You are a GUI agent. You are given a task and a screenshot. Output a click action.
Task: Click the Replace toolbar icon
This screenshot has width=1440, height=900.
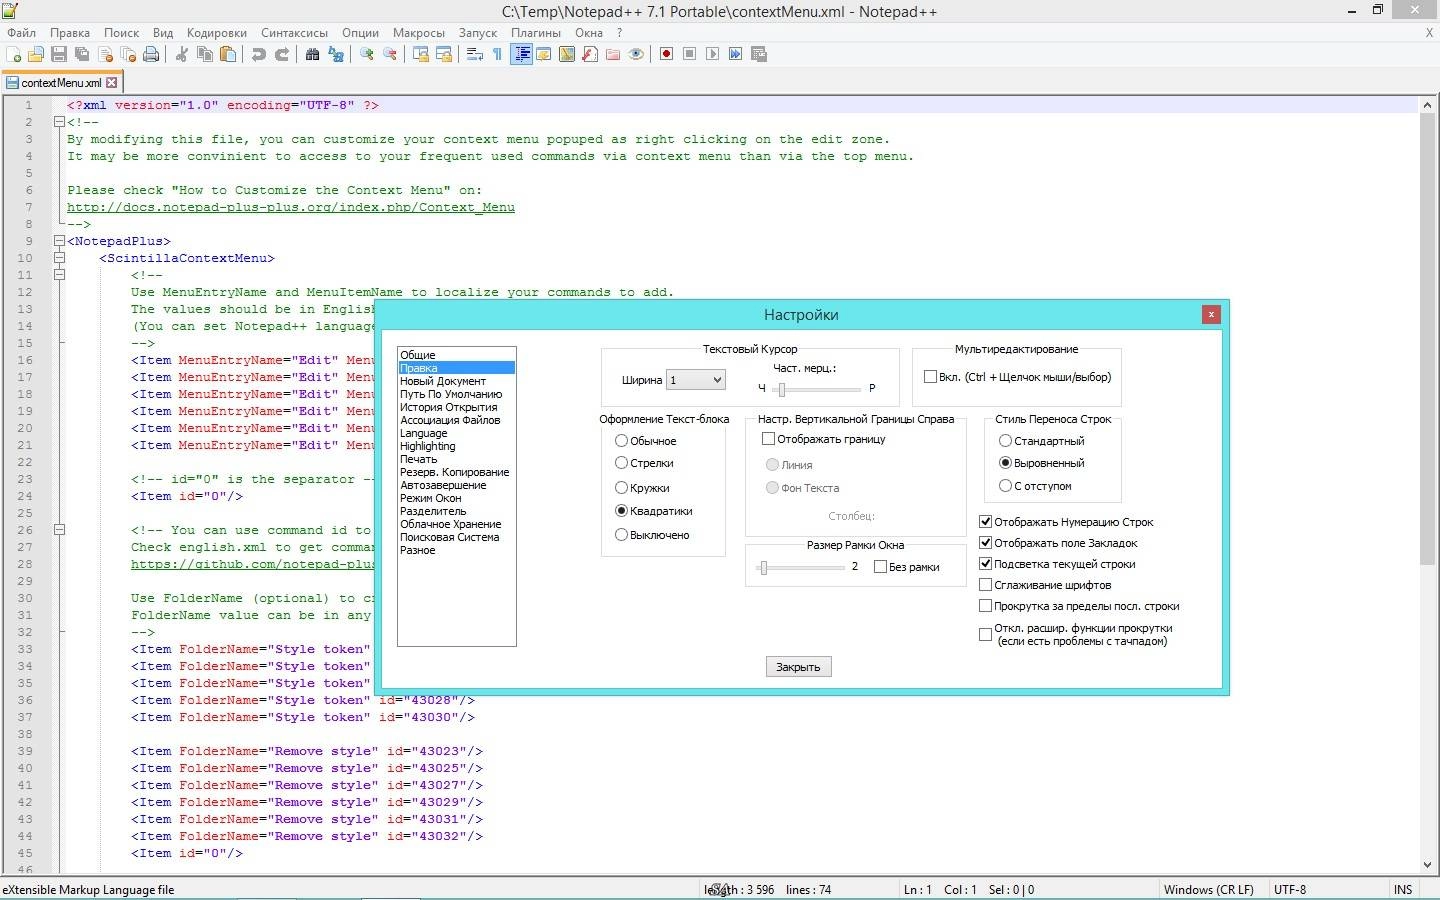tap(336, 54)
